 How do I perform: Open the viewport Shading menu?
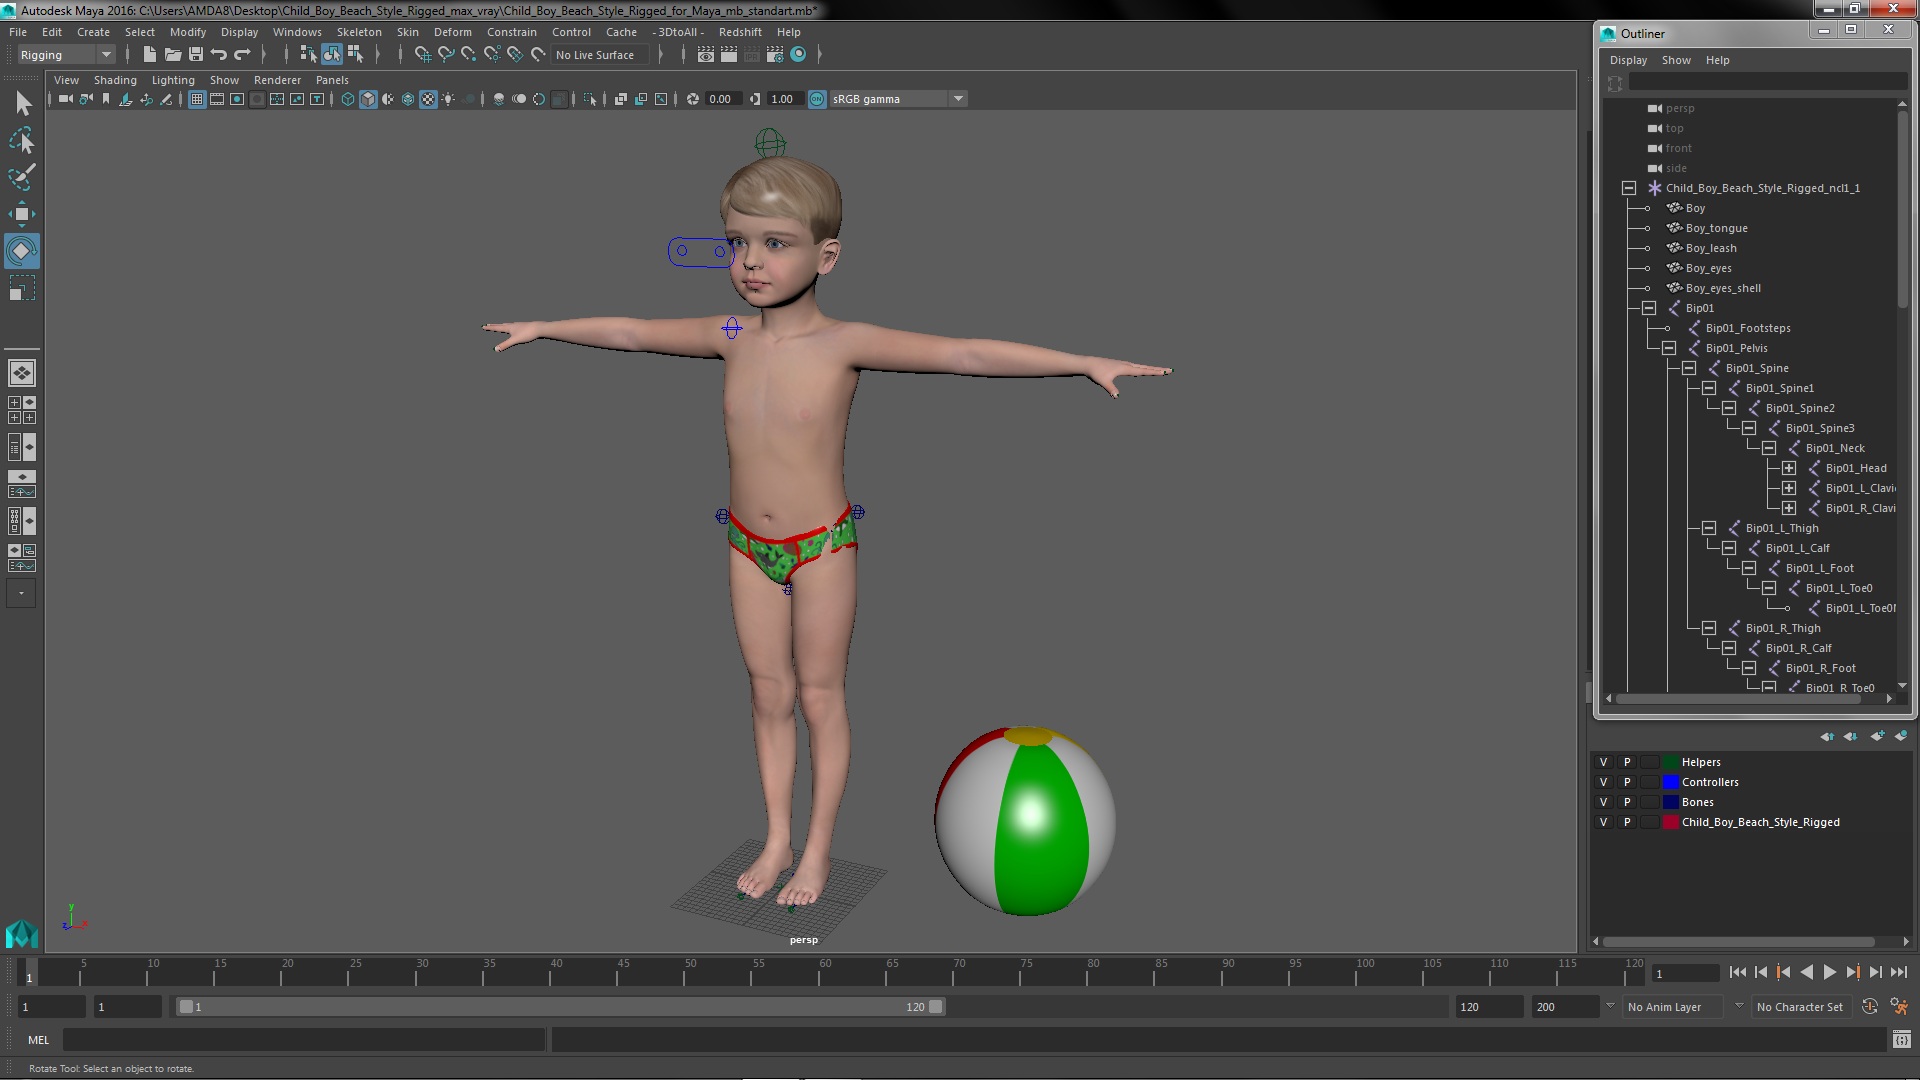tap(115, 80)
